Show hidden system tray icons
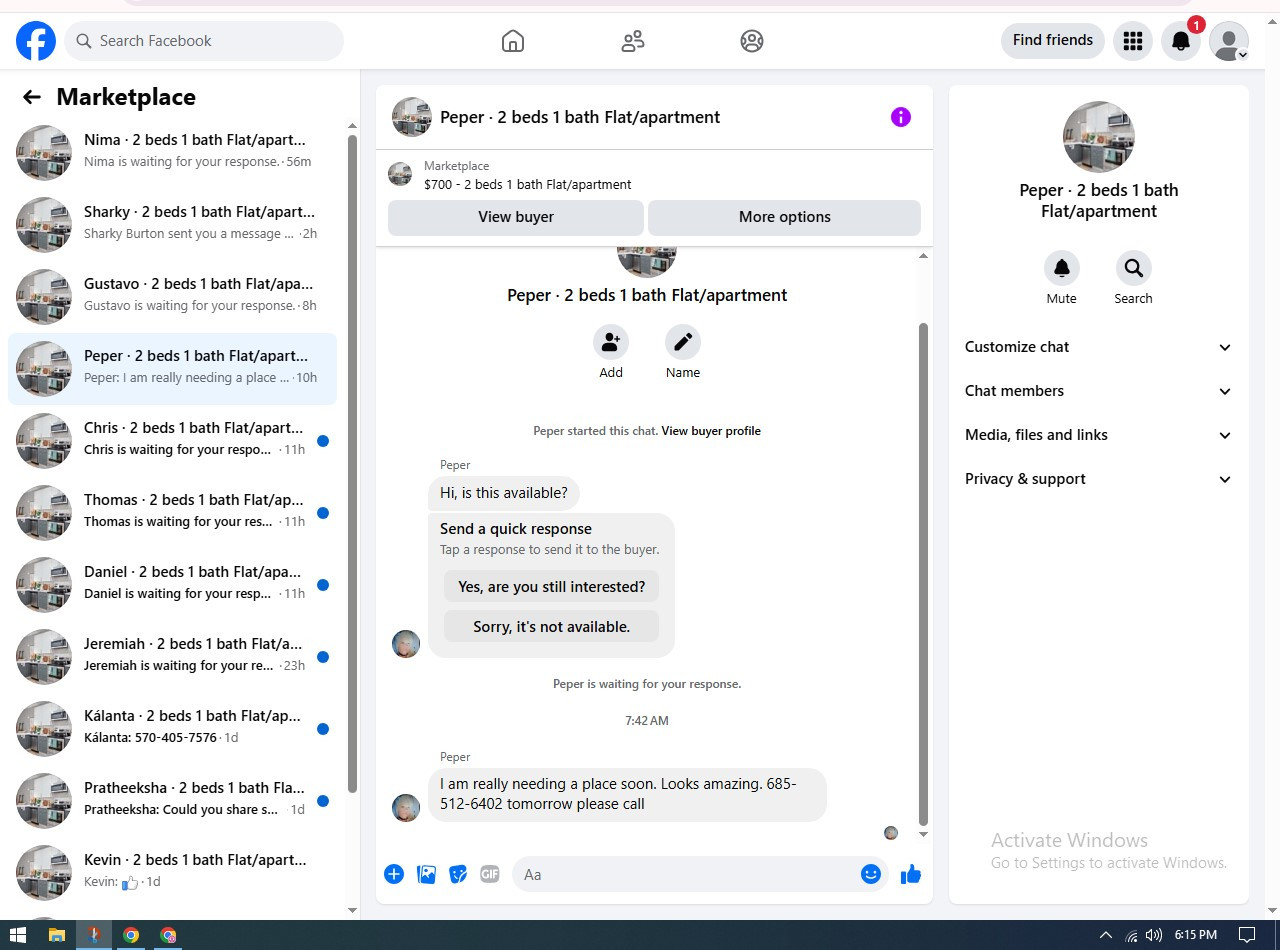 [1106, 935]
